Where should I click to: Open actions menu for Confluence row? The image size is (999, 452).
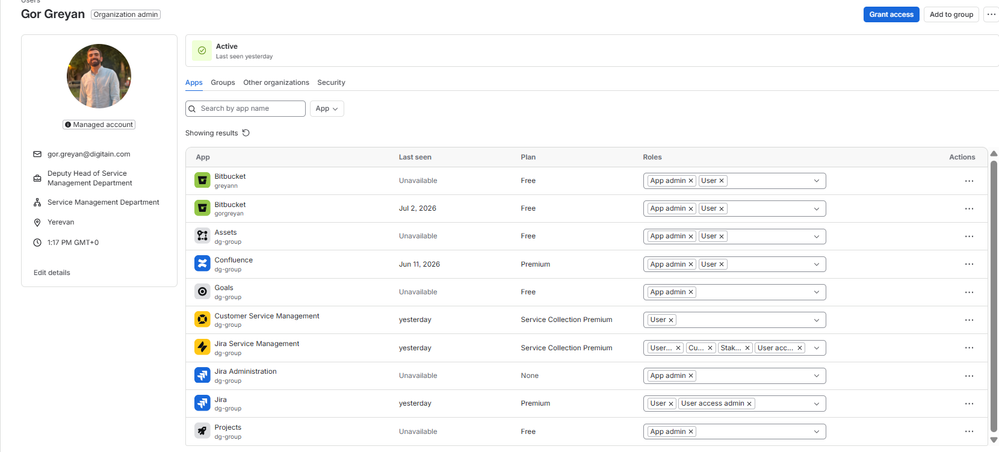click(x=969, y=265)
